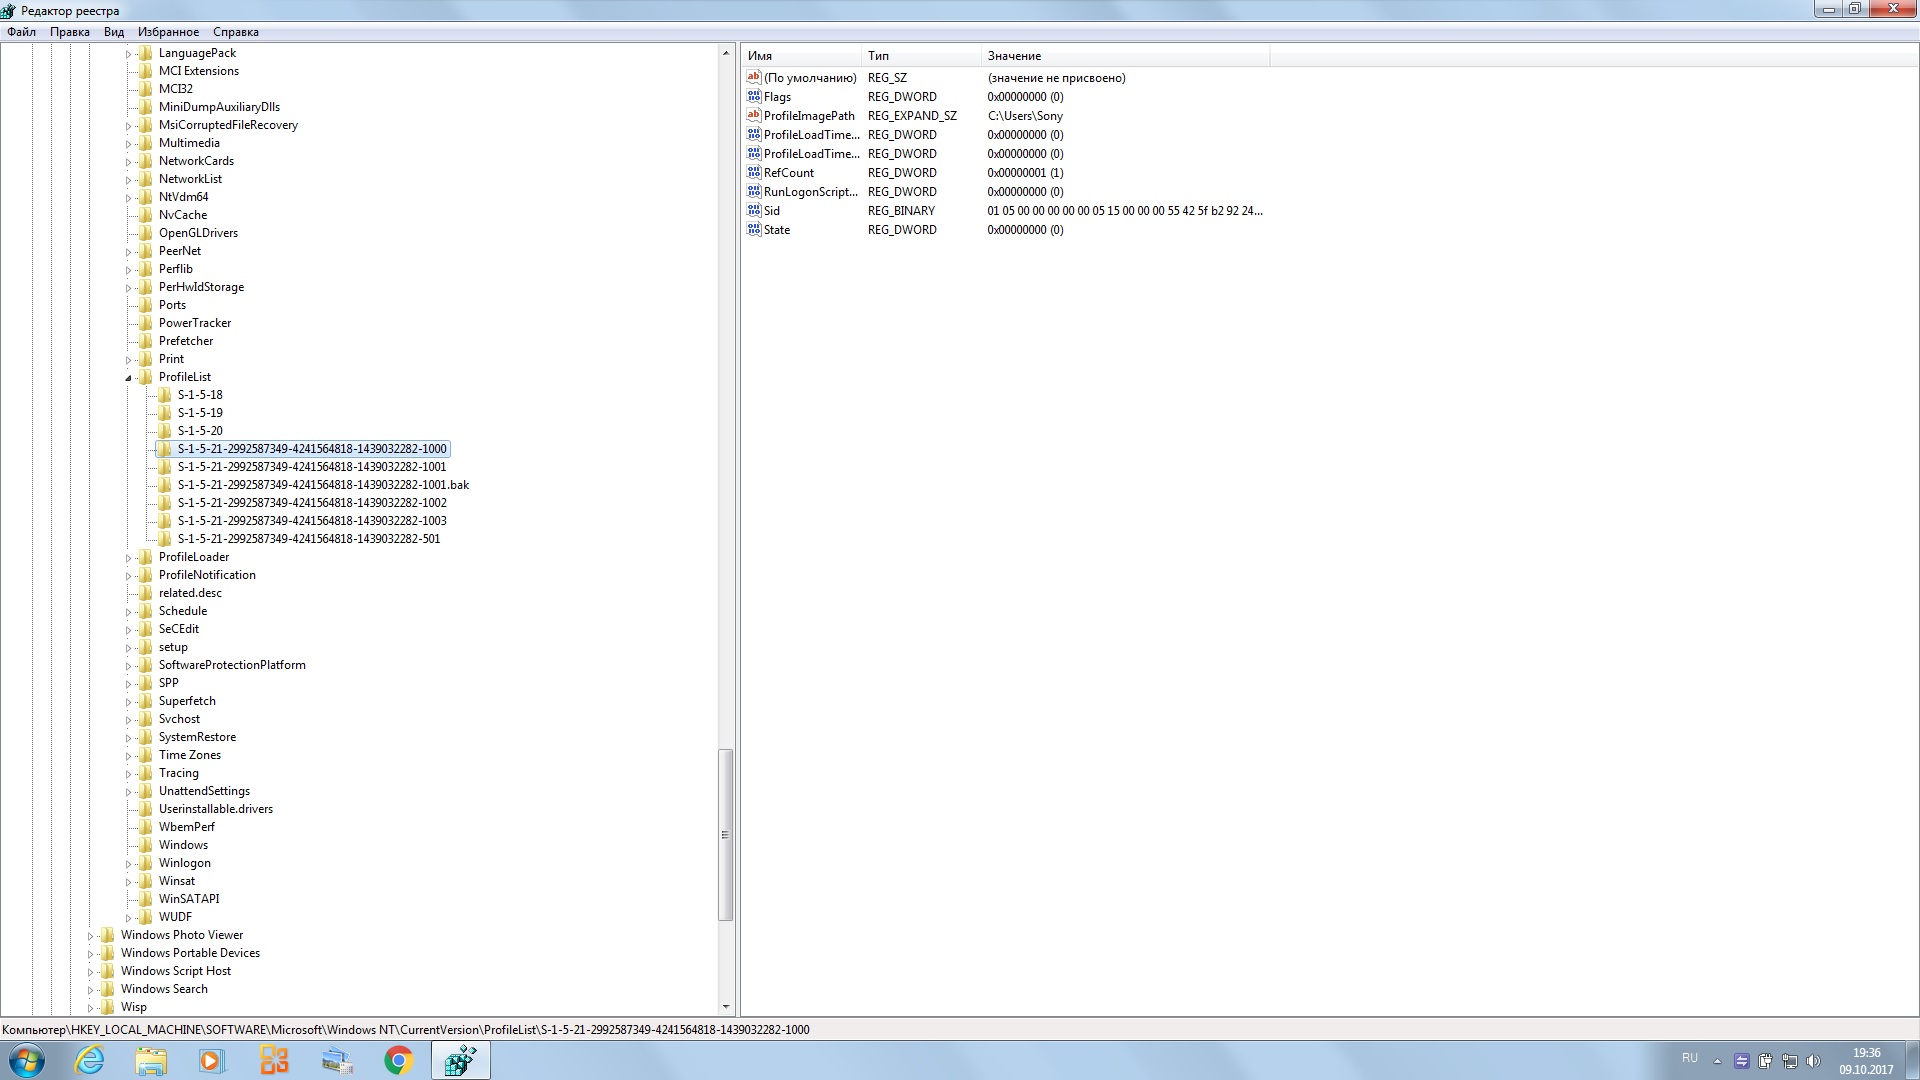Click the State DWORD value icon

(754, 230)
